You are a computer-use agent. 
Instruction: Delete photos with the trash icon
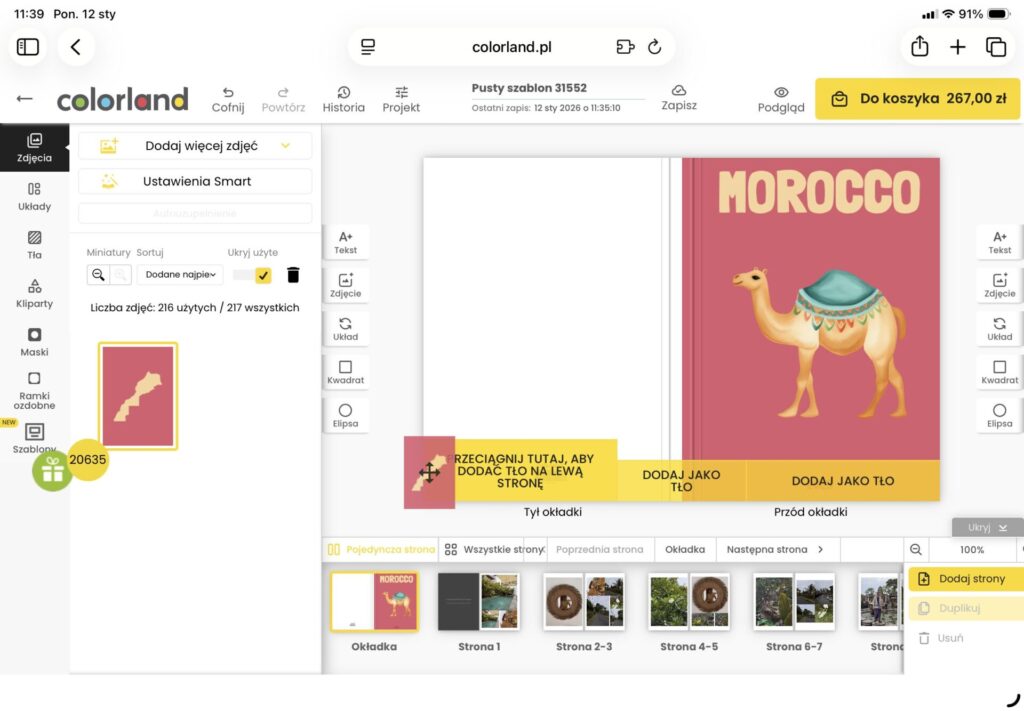click(x=293, y=275)
